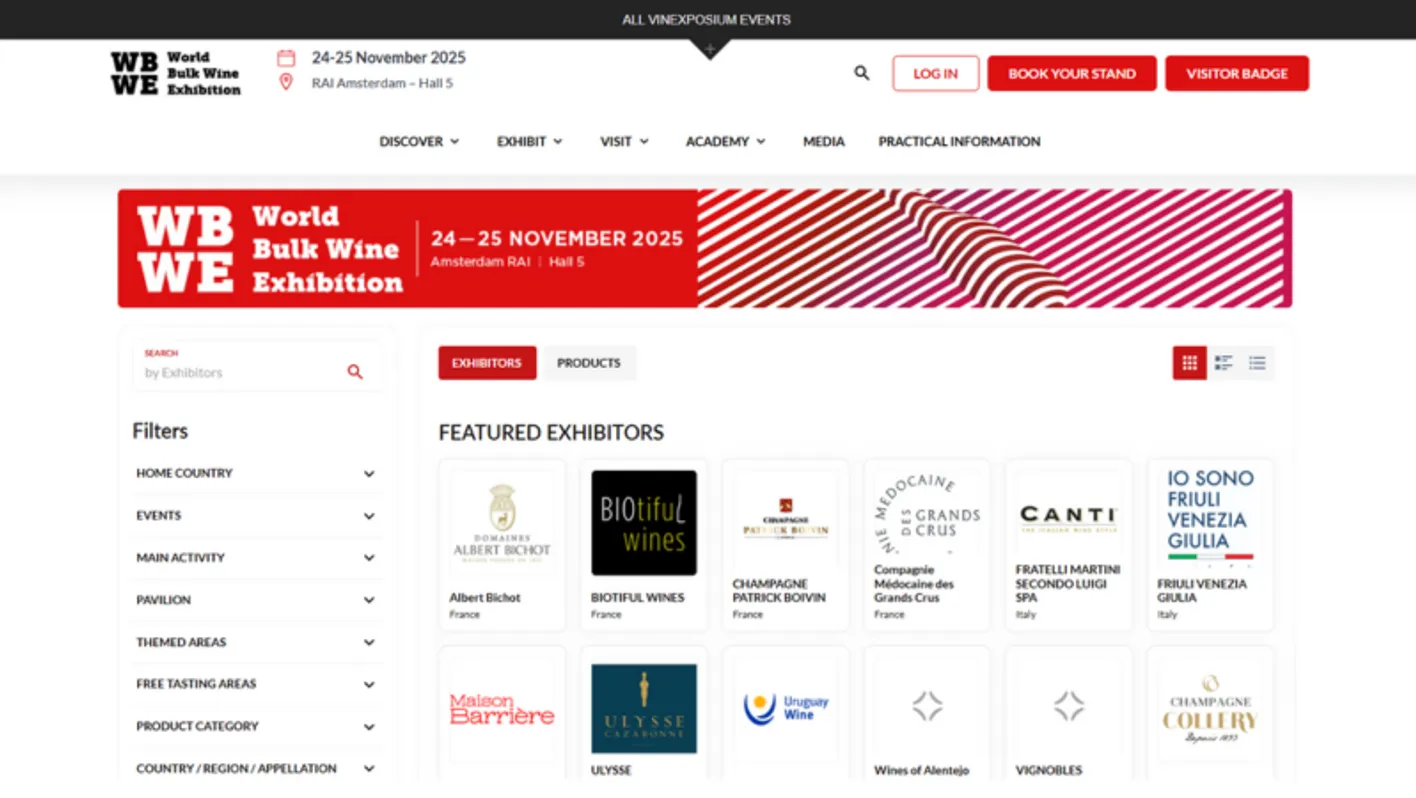1416x798 pixels.
Task: Expand the All Vinexposium Events plus arrow
Action: (709, 49)
